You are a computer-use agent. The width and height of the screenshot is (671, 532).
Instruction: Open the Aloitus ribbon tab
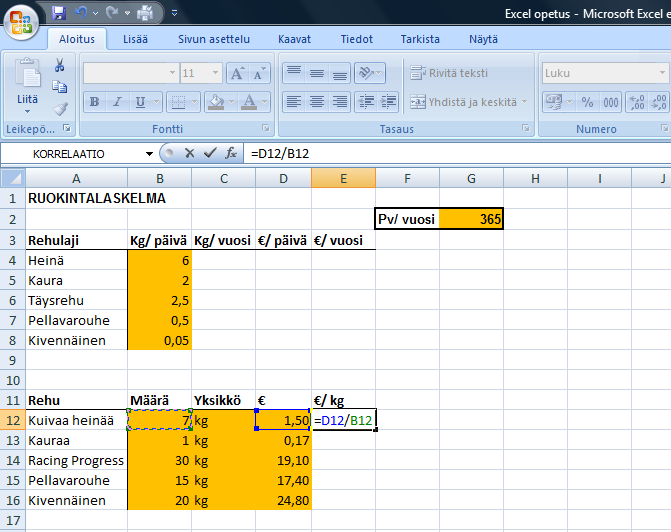[x=77, y=39]
